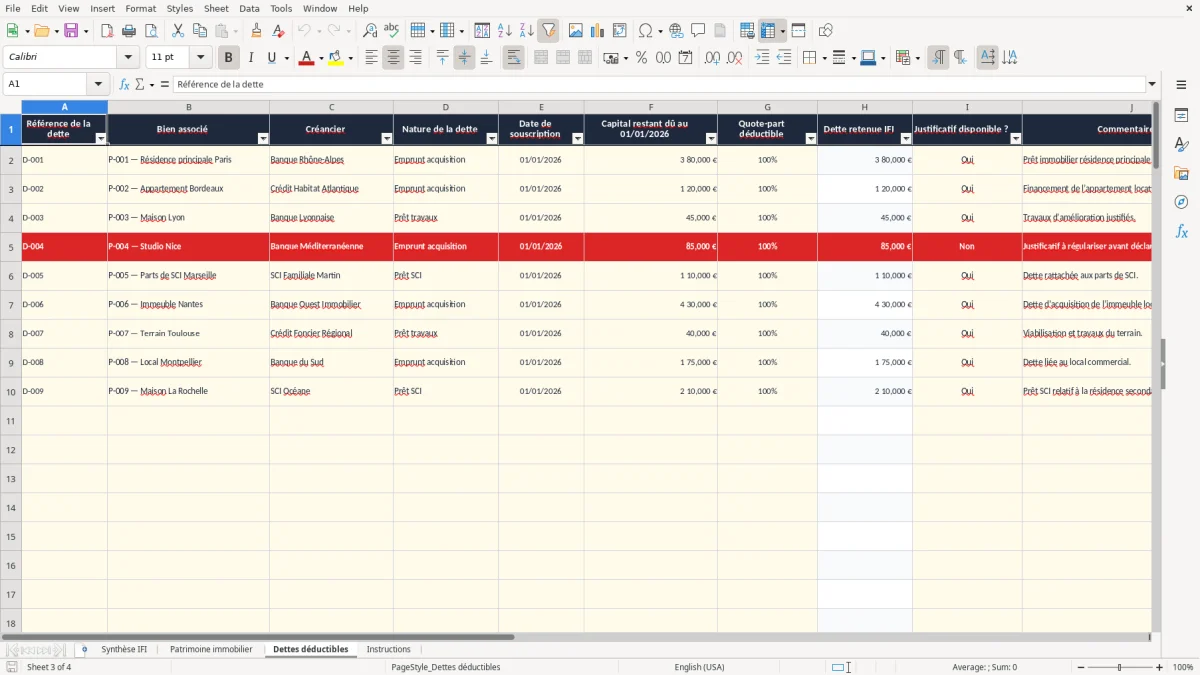1200x675 pixels.
Task: Toggle Italic formatting
Action: coord(251,58)
